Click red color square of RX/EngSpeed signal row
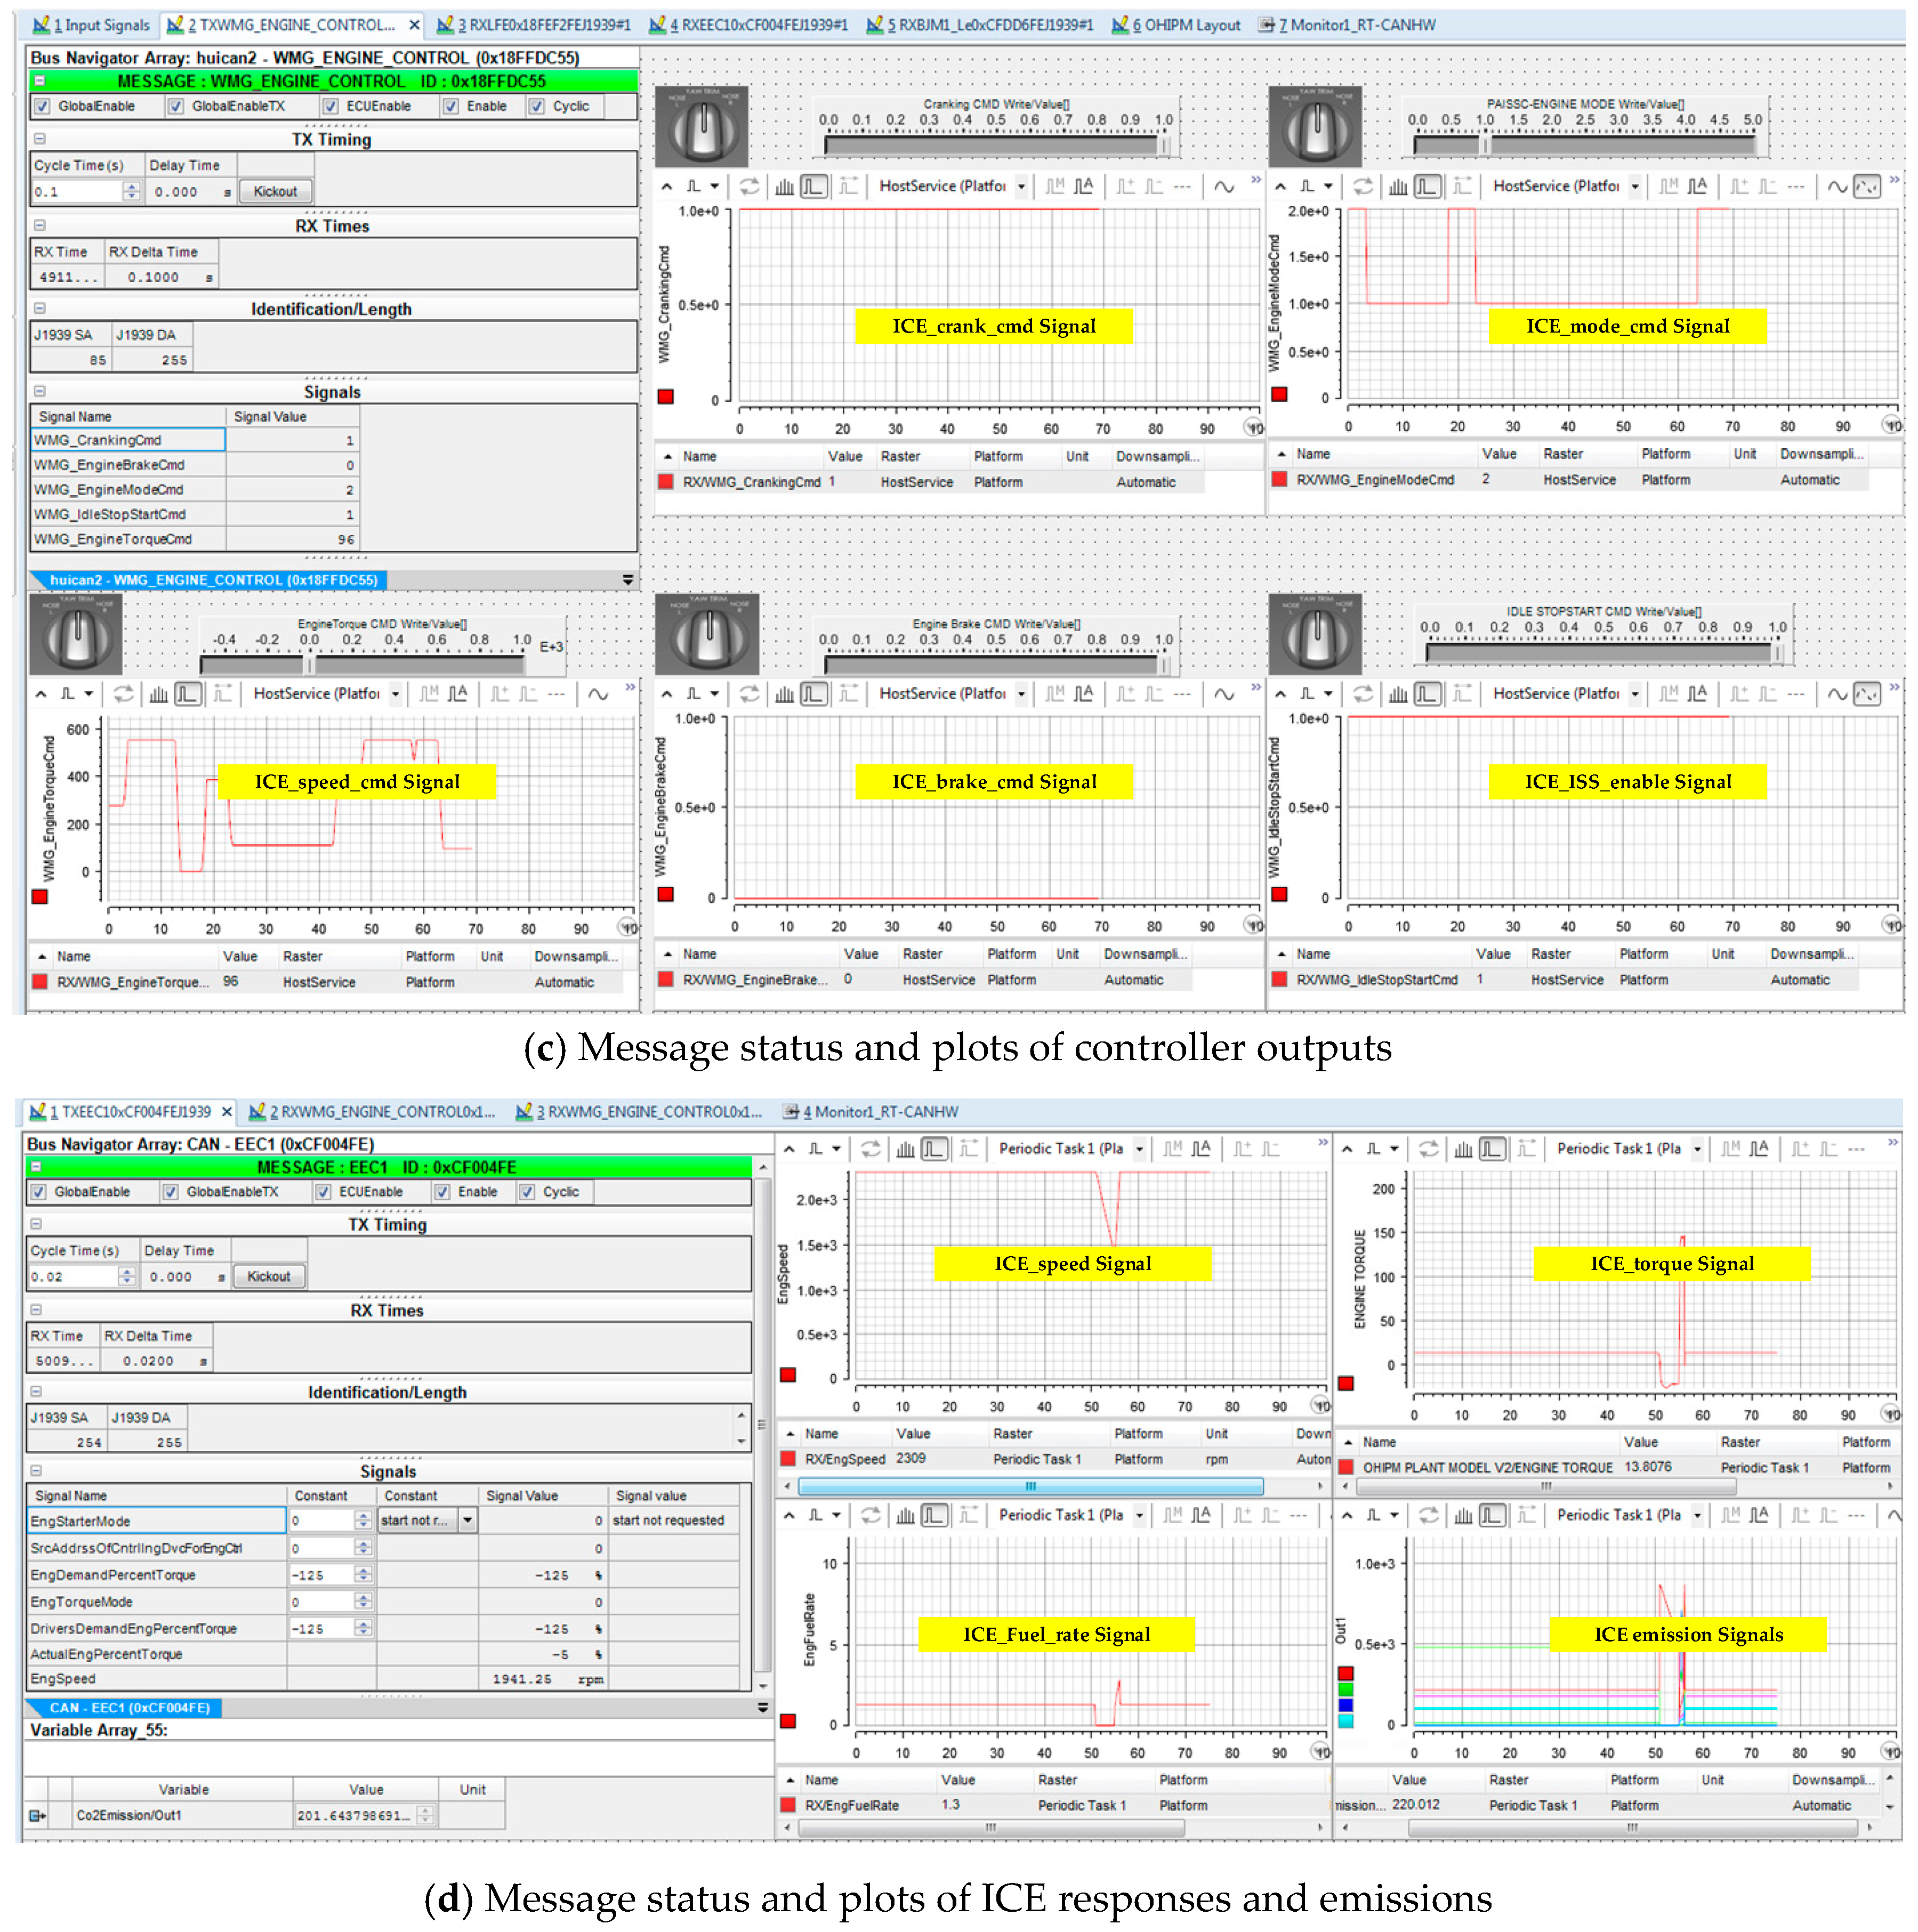This screenshot has width=1918, height=1932. tap(788, 1459)
